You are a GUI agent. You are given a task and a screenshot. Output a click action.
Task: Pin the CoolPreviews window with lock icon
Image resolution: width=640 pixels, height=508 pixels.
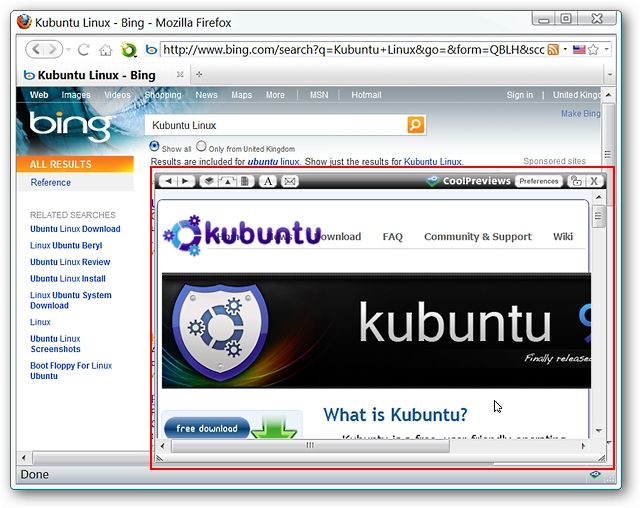(x=576, y=181)
